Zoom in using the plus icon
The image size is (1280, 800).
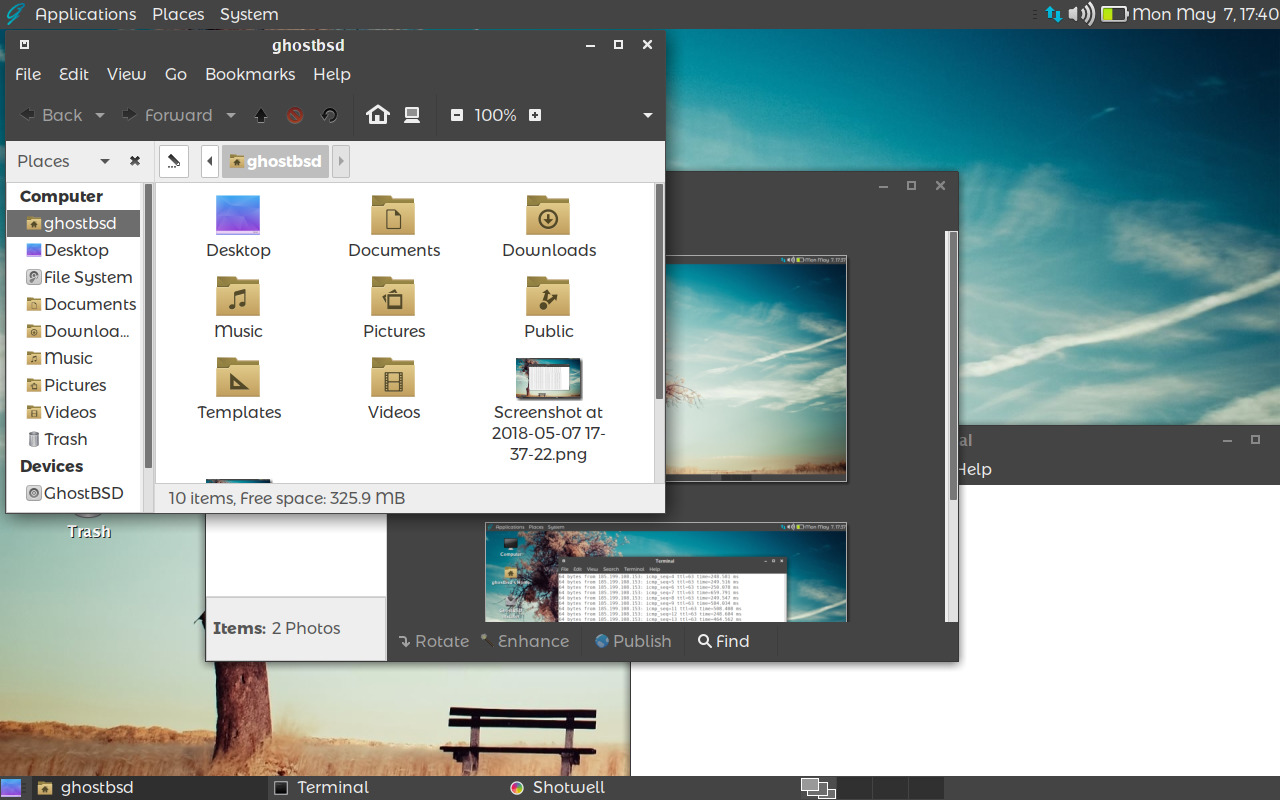pos(535,115)
